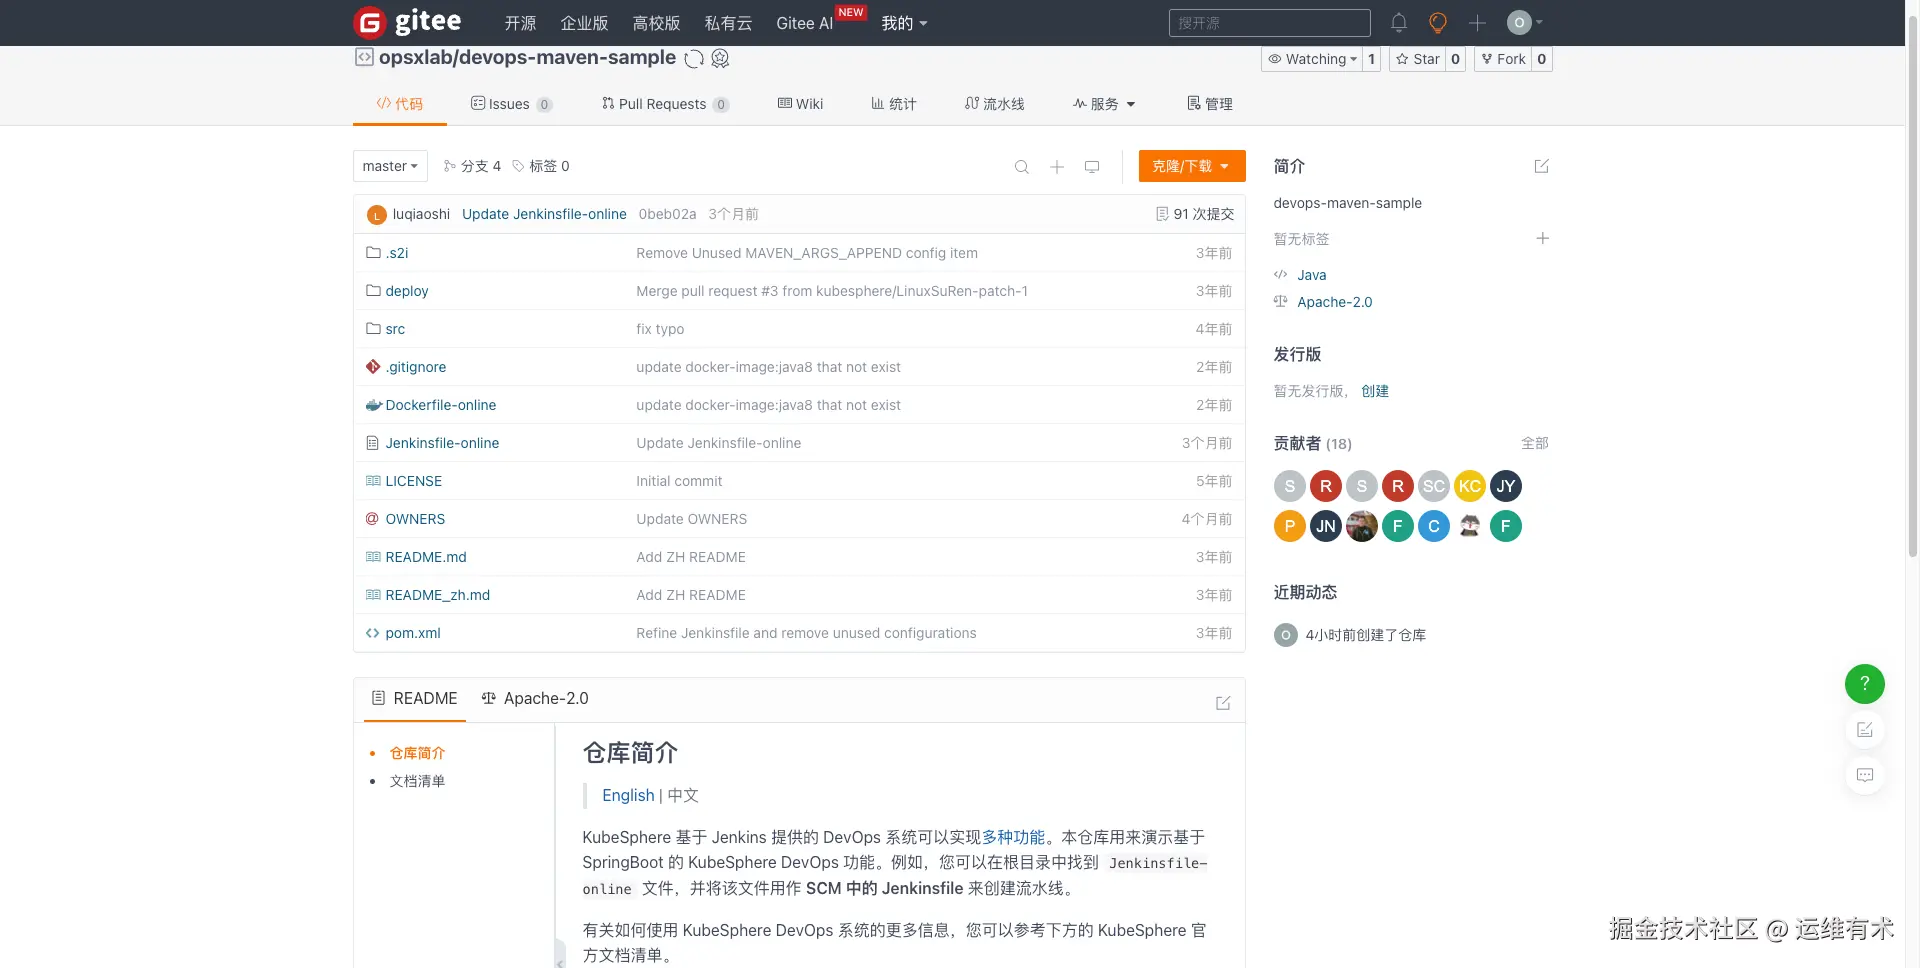Open the master branch dropdown
The height and width of the screenshot is (968, 1920).
390,166
